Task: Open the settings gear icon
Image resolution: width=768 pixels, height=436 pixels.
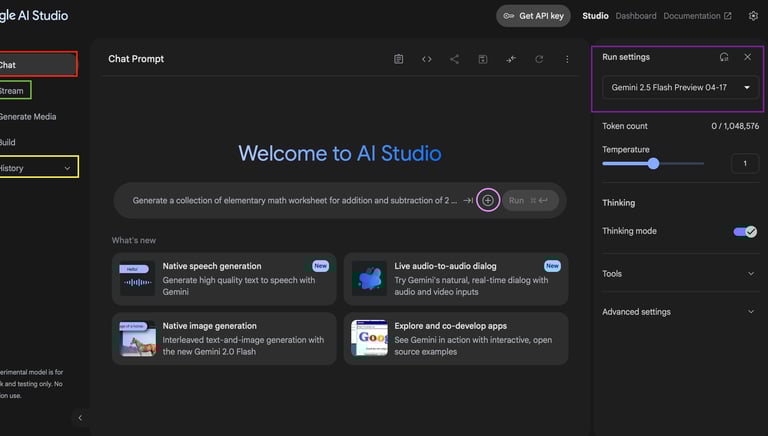Action: (x=753, y=16)
